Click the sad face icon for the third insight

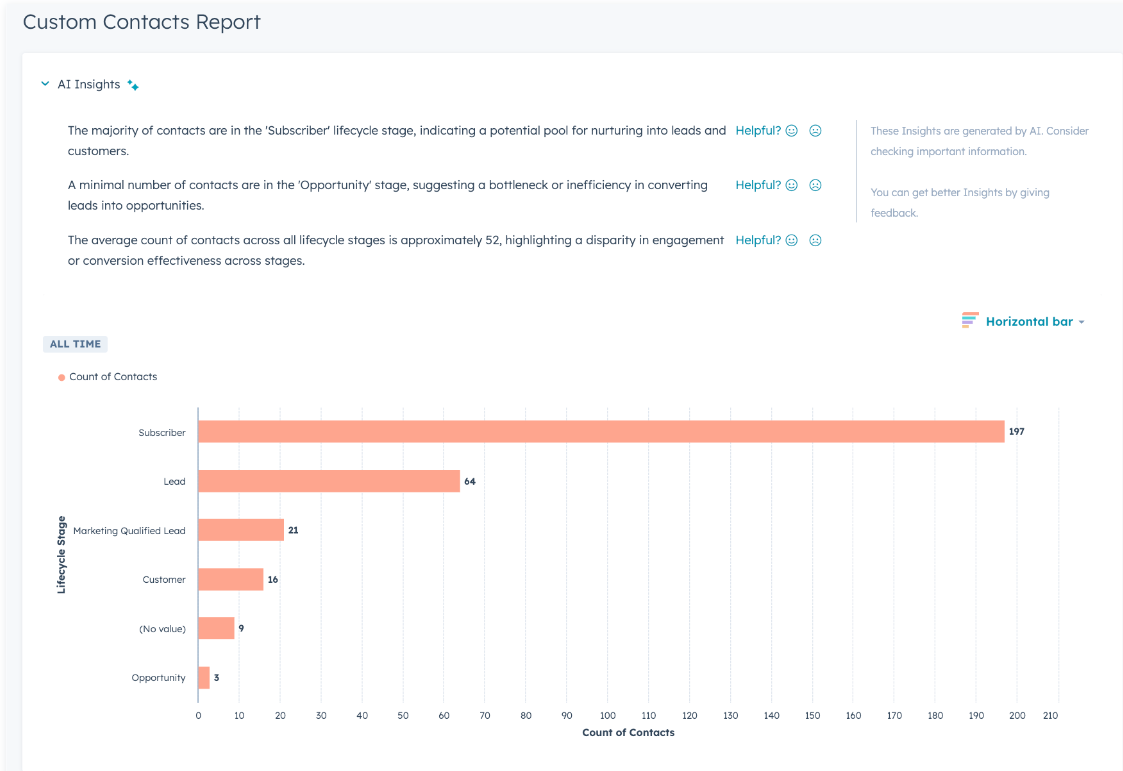[x=815, y=240]
